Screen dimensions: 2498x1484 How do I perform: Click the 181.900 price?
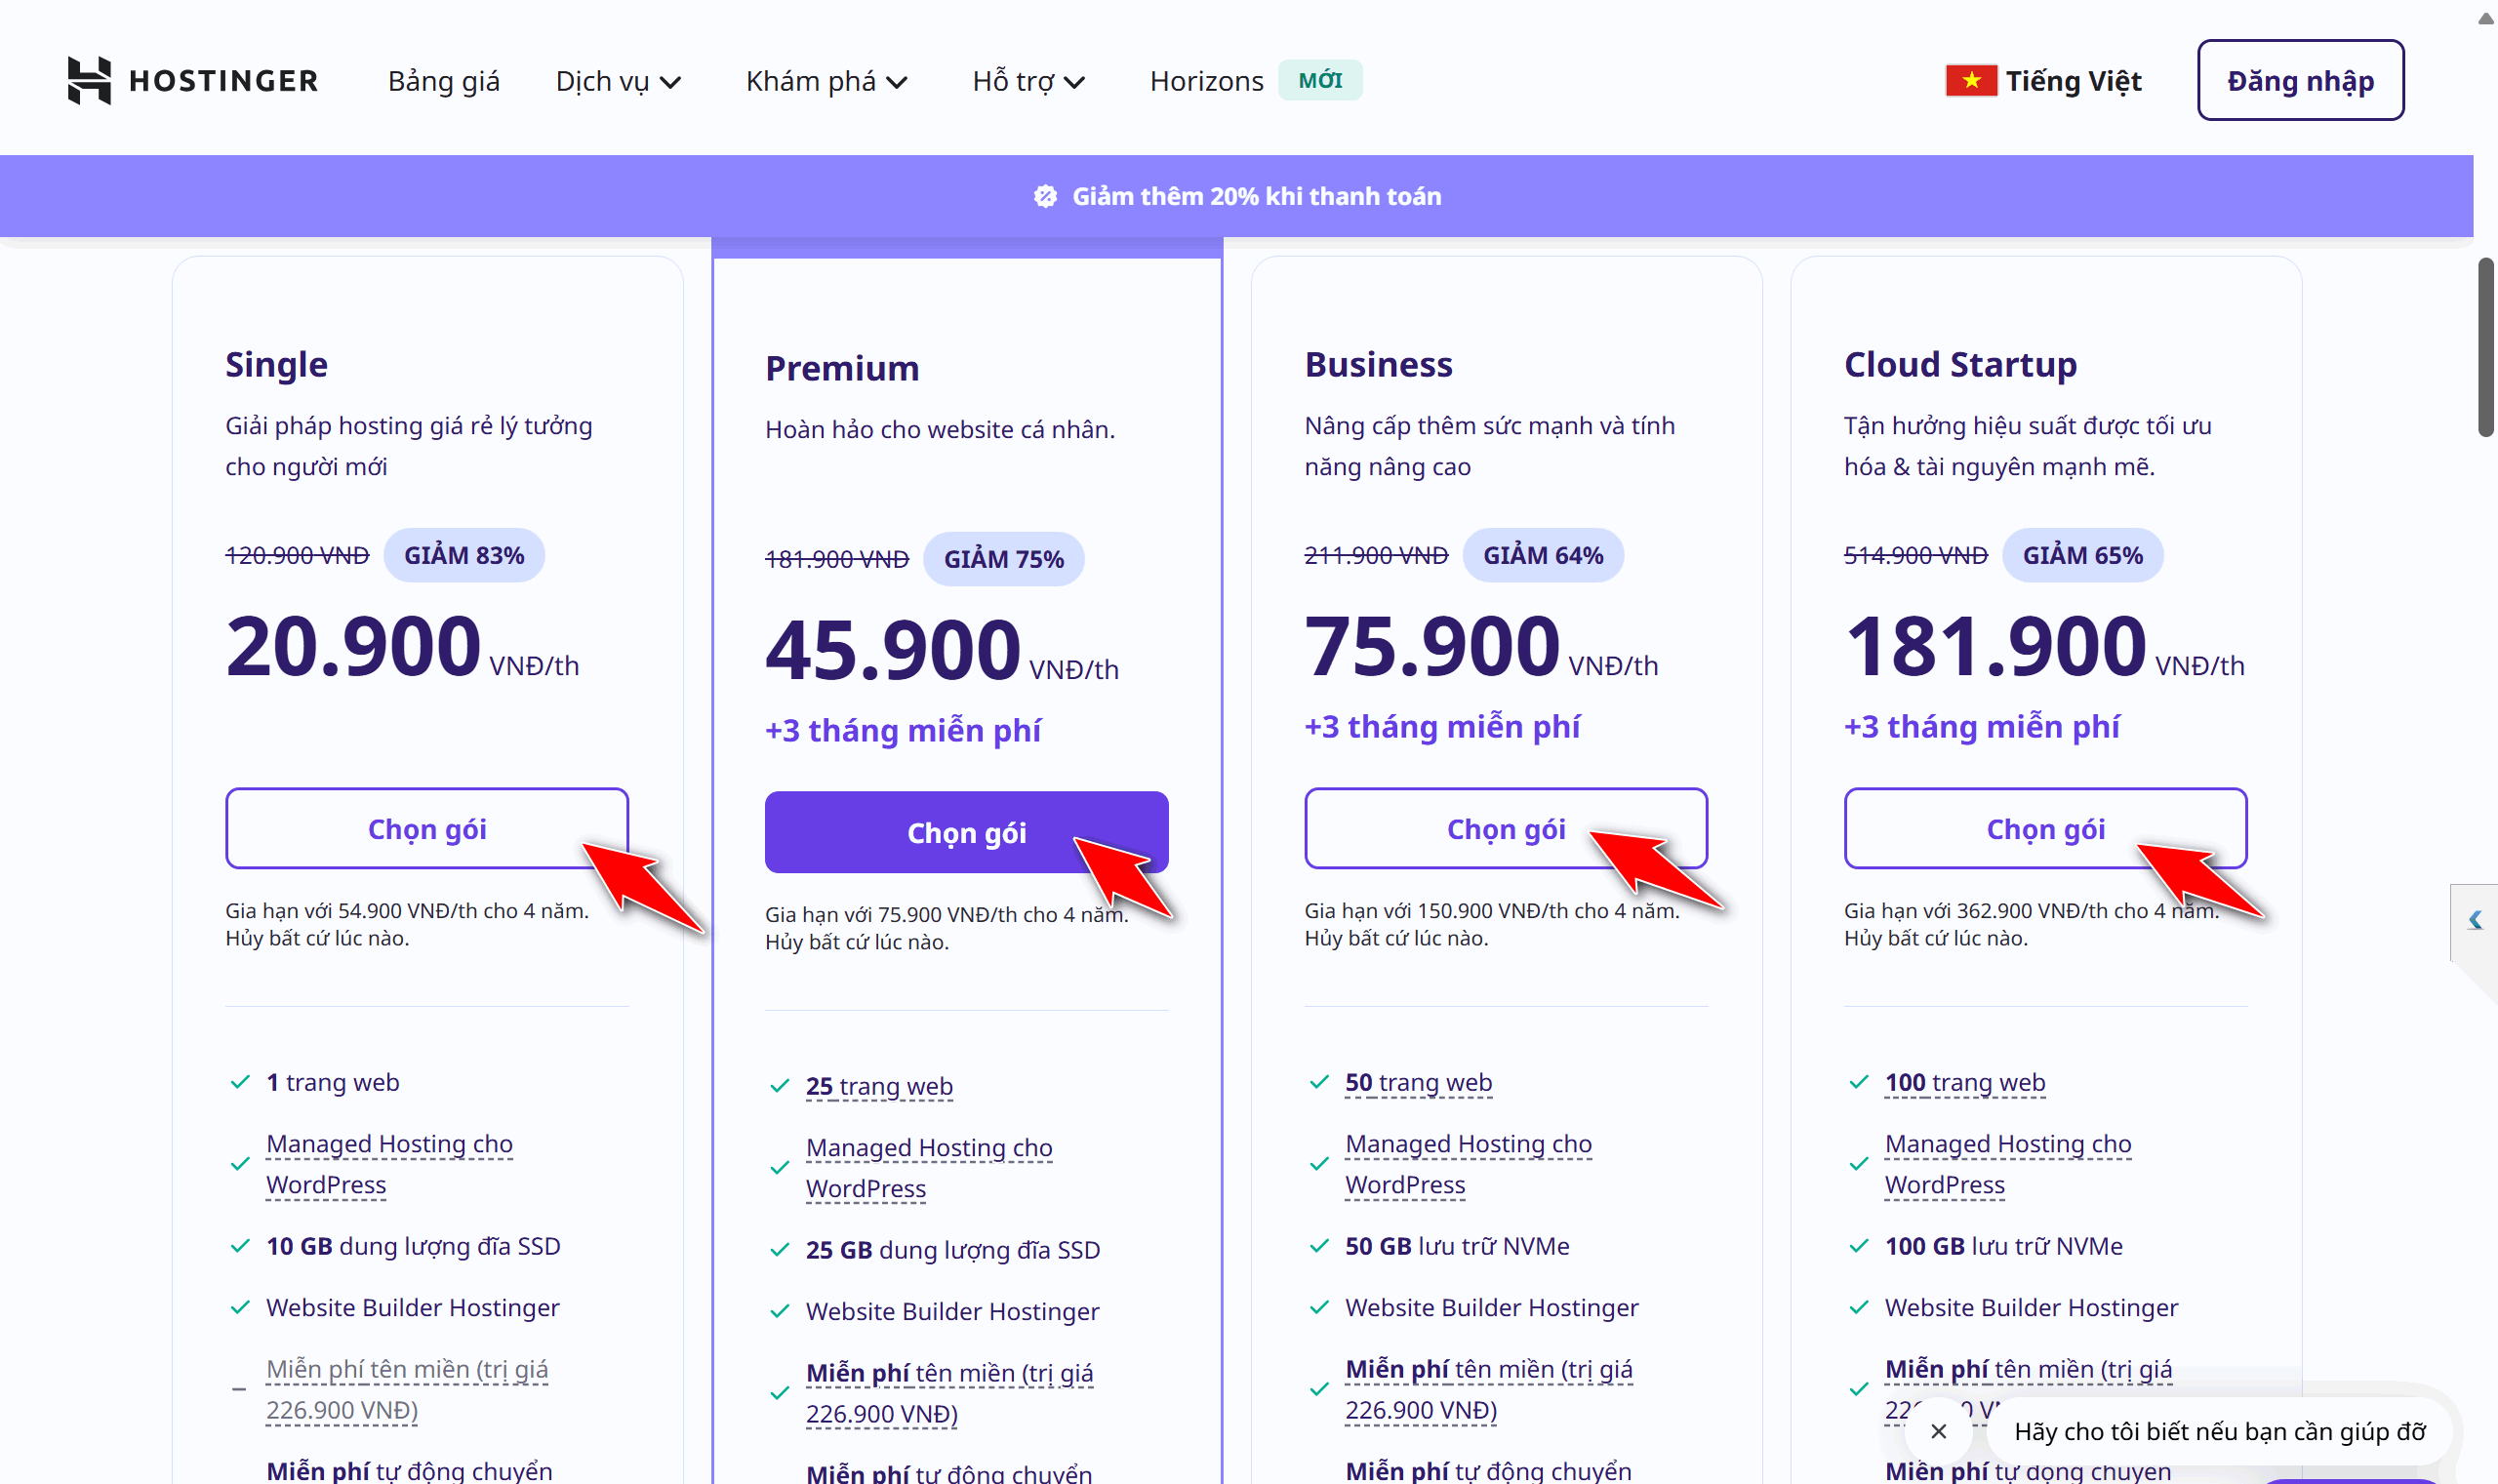click(1995, 646)
